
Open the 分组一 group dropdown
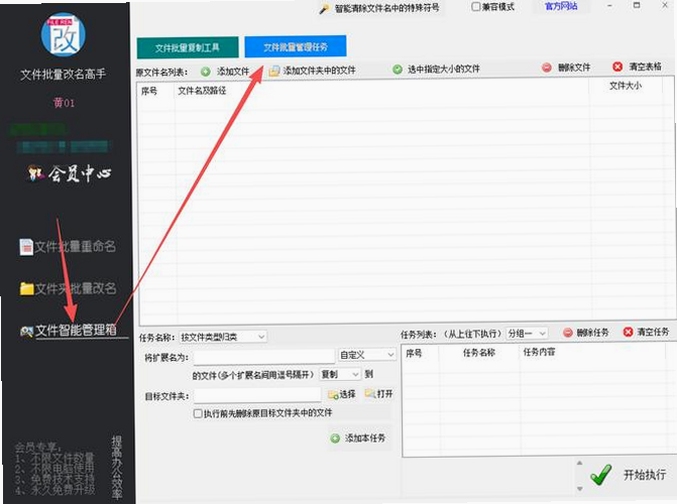point(527,333)
